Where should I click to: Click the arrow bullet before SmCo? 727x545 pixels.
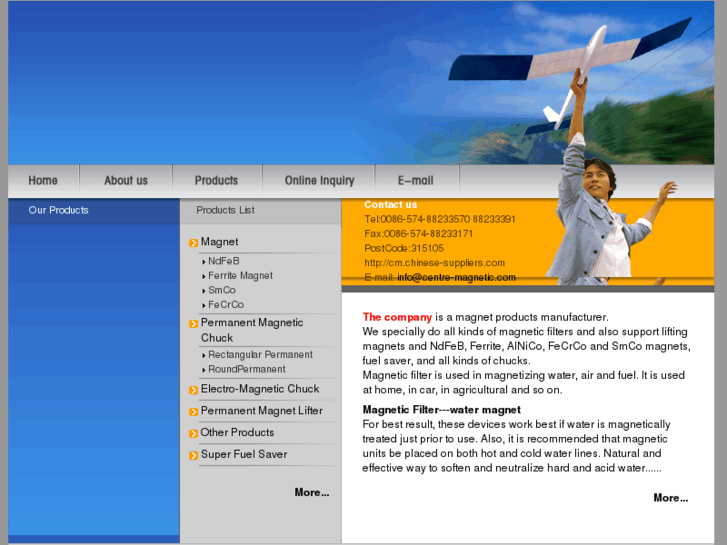(x=204, y=291)
